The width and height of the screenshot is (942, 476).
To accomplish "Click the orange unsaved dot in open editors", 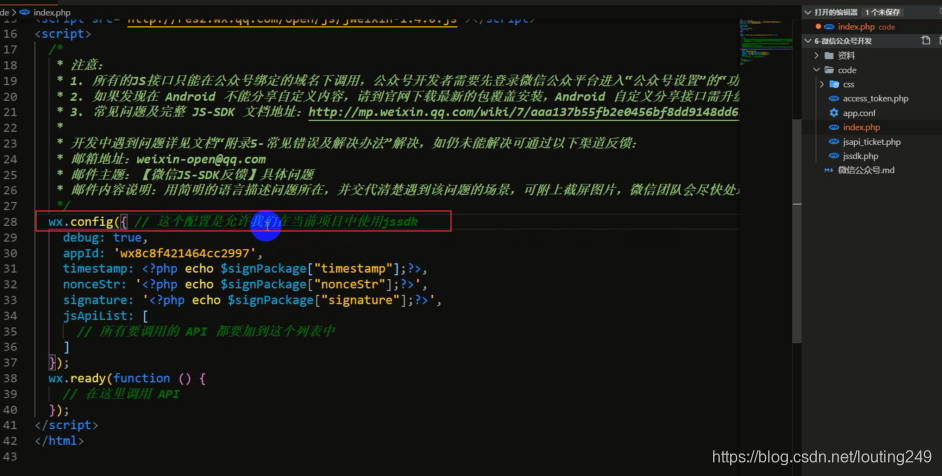I will tap(818, 26).
